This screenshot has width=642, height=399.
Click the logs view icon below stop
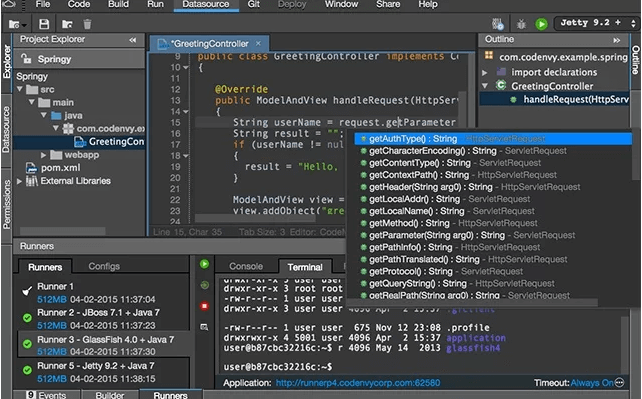coord(204,327)
